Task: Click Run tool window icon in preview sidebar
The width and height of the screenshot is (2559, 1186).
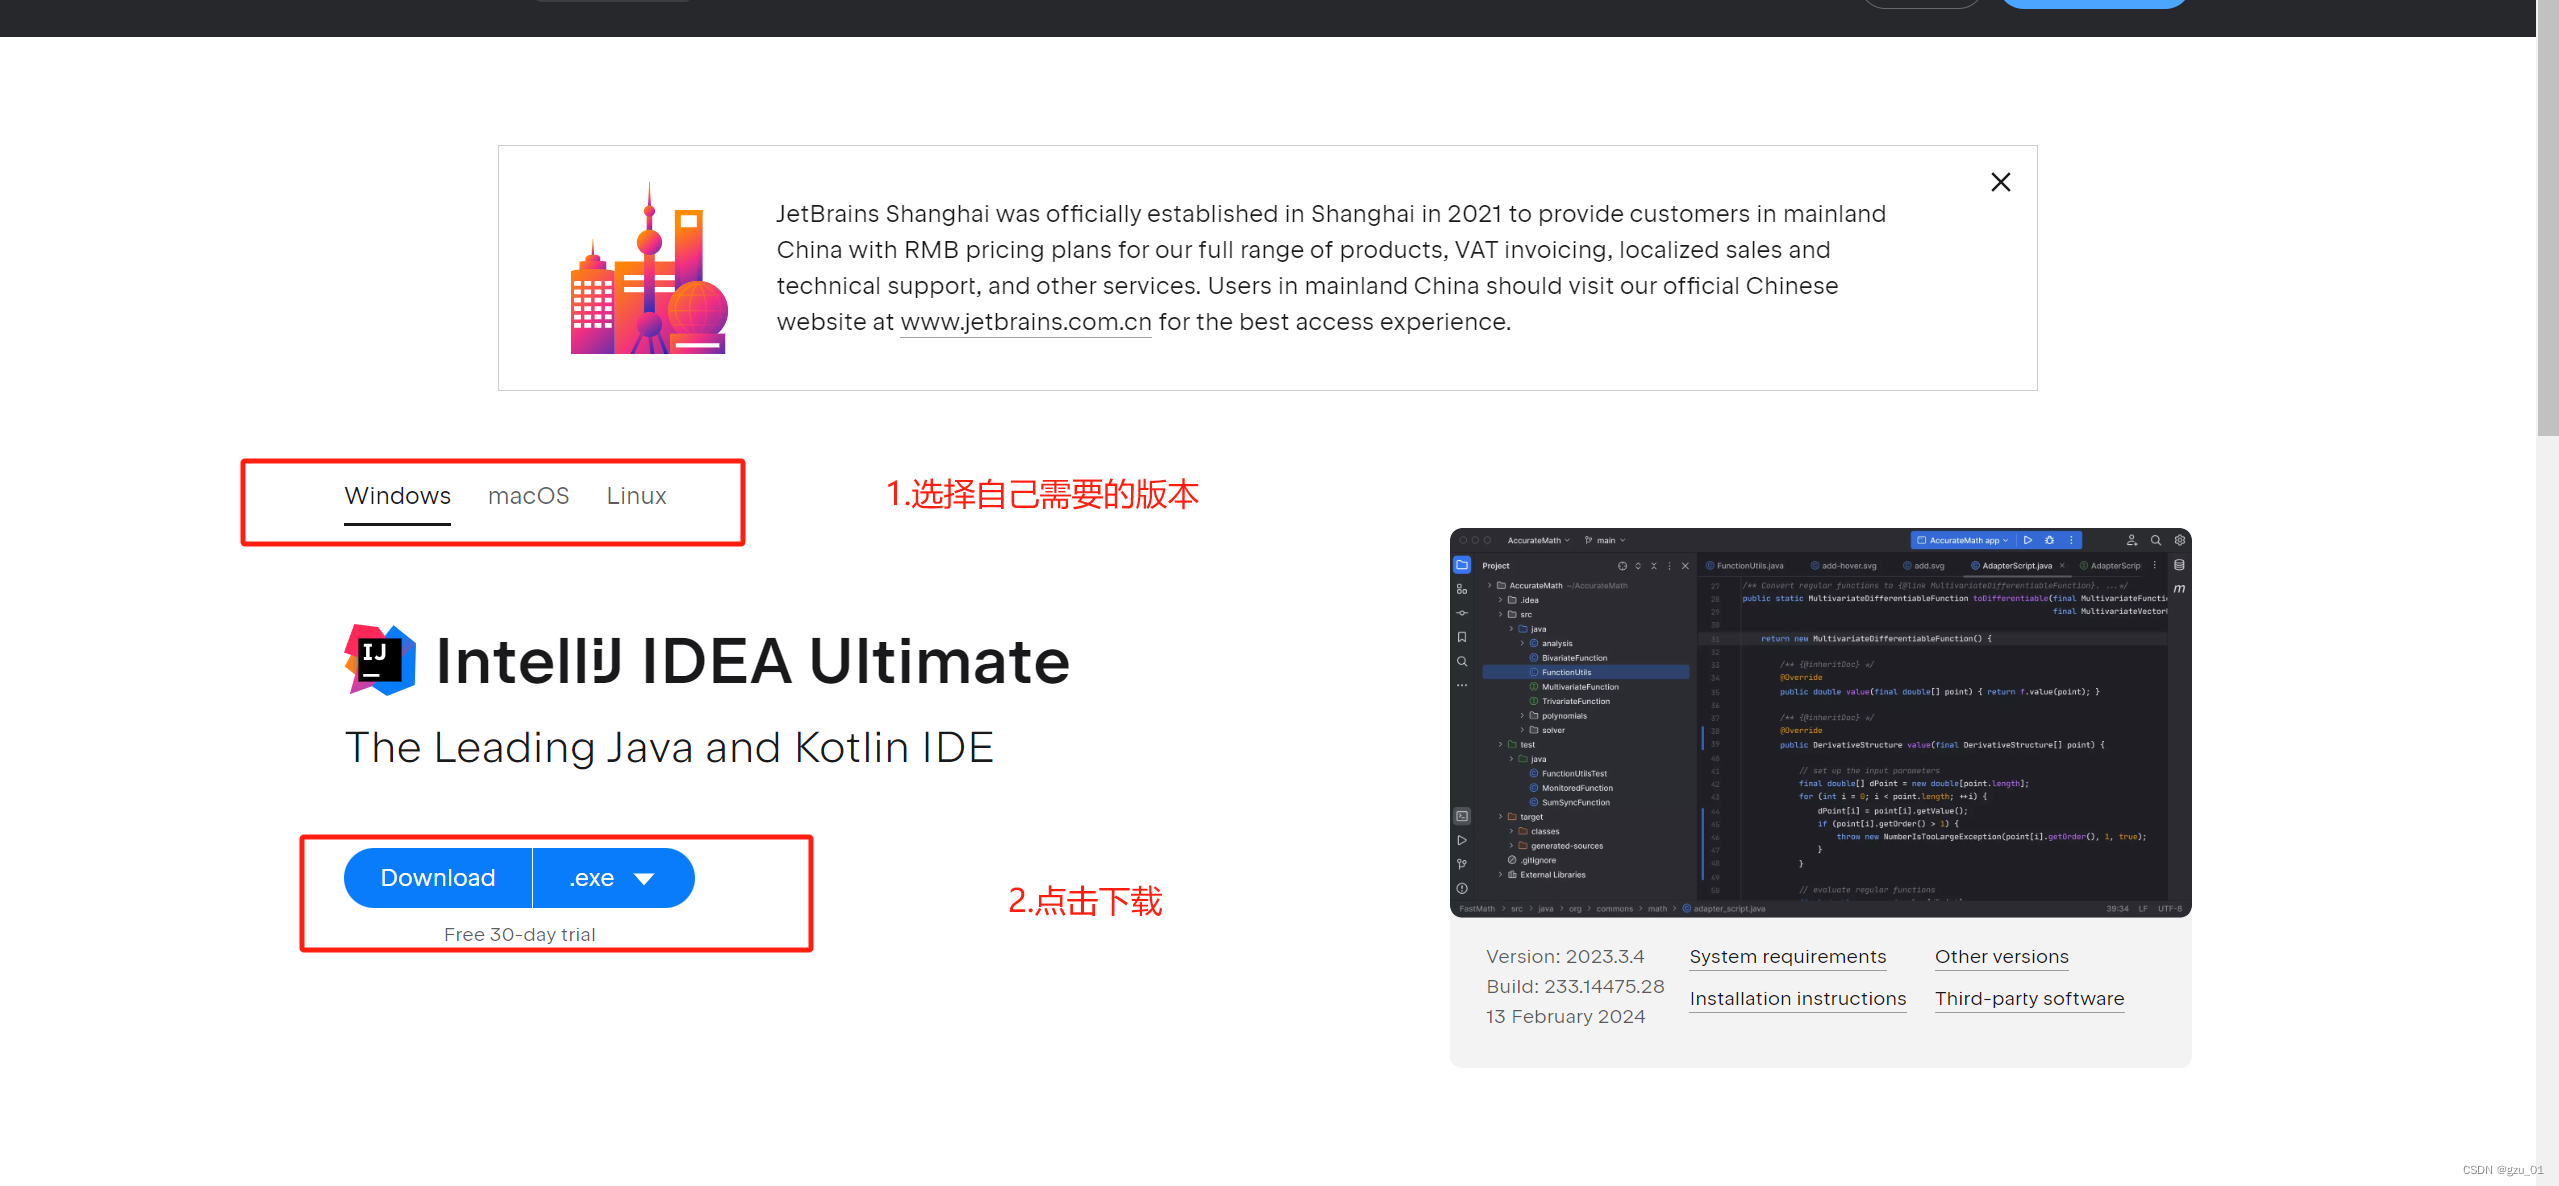Action: [1462, 840]
